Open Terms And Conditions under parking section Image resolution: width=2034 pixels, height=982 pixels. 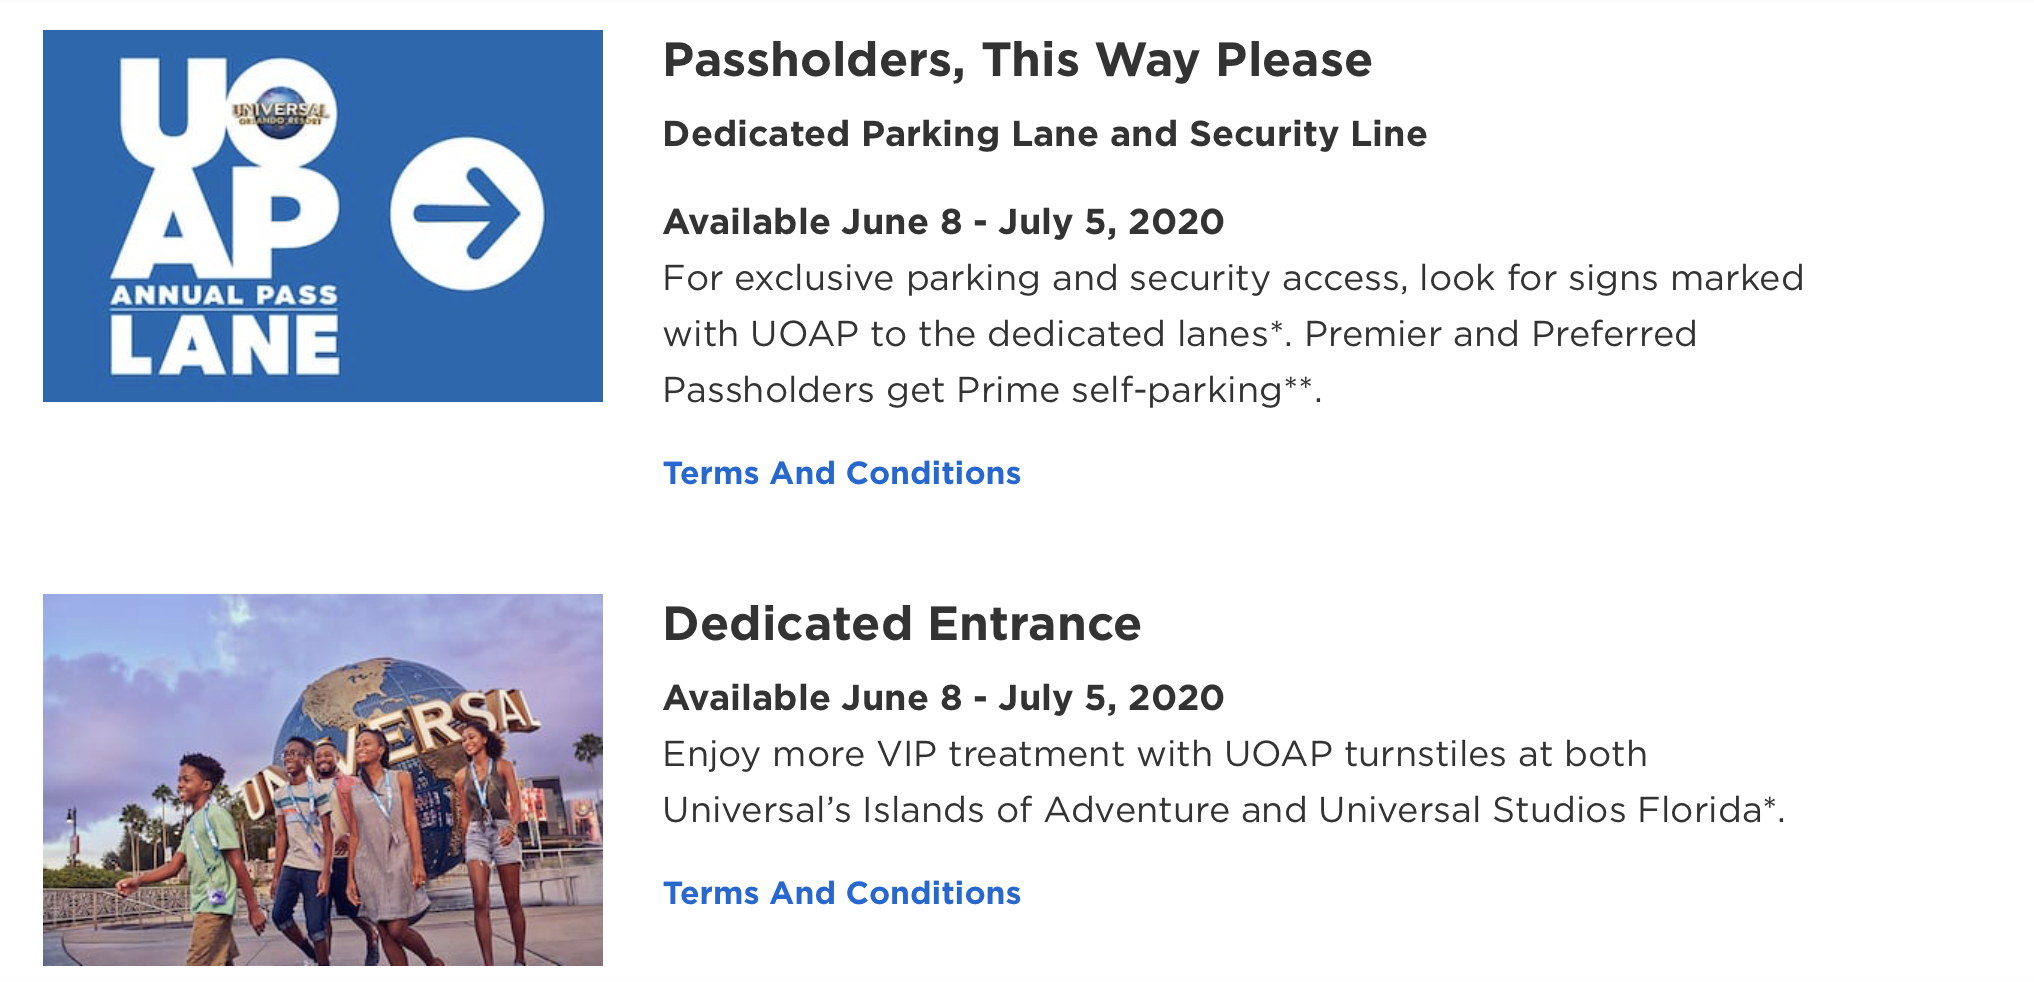coord(842,473)
